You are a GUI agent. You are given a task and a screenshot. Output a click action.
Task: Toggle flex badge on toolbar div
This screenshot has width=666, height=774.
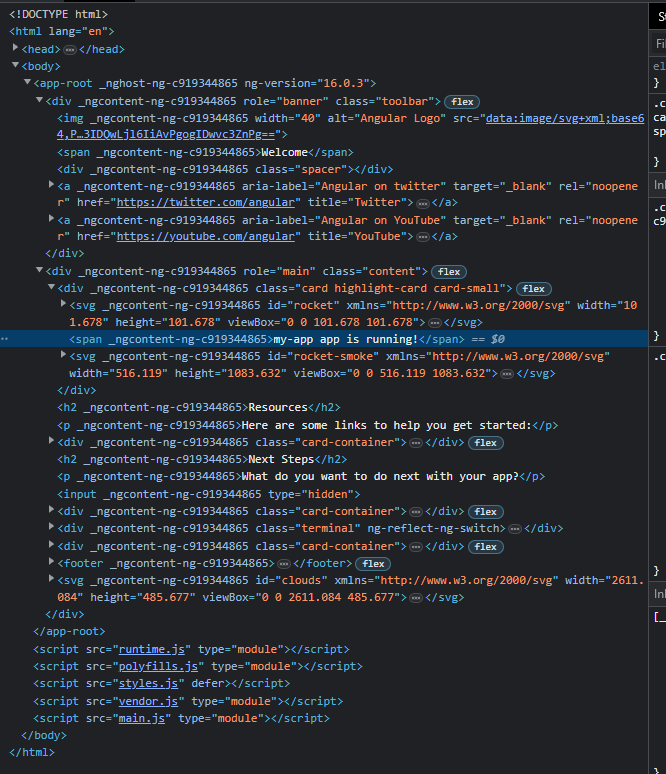click(x=462, y=102)
